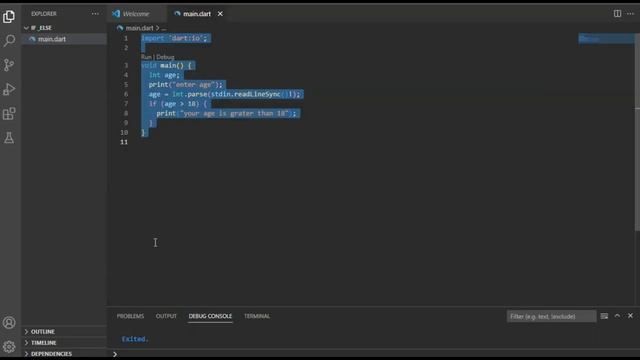640x360 pixels.
Task: Click the editor vertical scrollbar
Action: (x=637, y=133)
